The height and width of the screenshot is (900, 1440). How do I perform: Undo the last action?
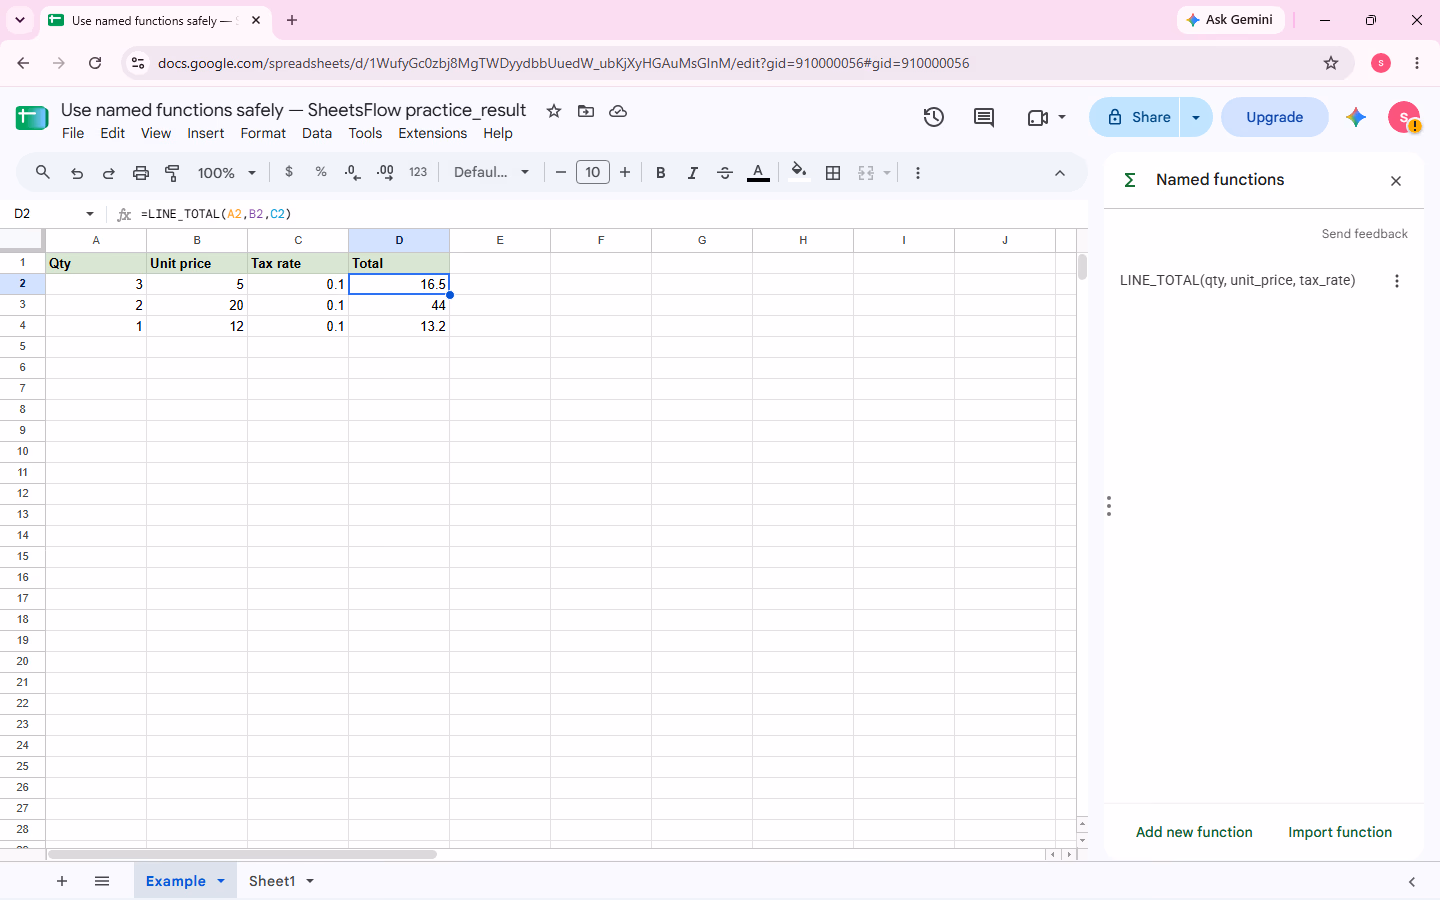pyautogui.click(x=76, y=173)
